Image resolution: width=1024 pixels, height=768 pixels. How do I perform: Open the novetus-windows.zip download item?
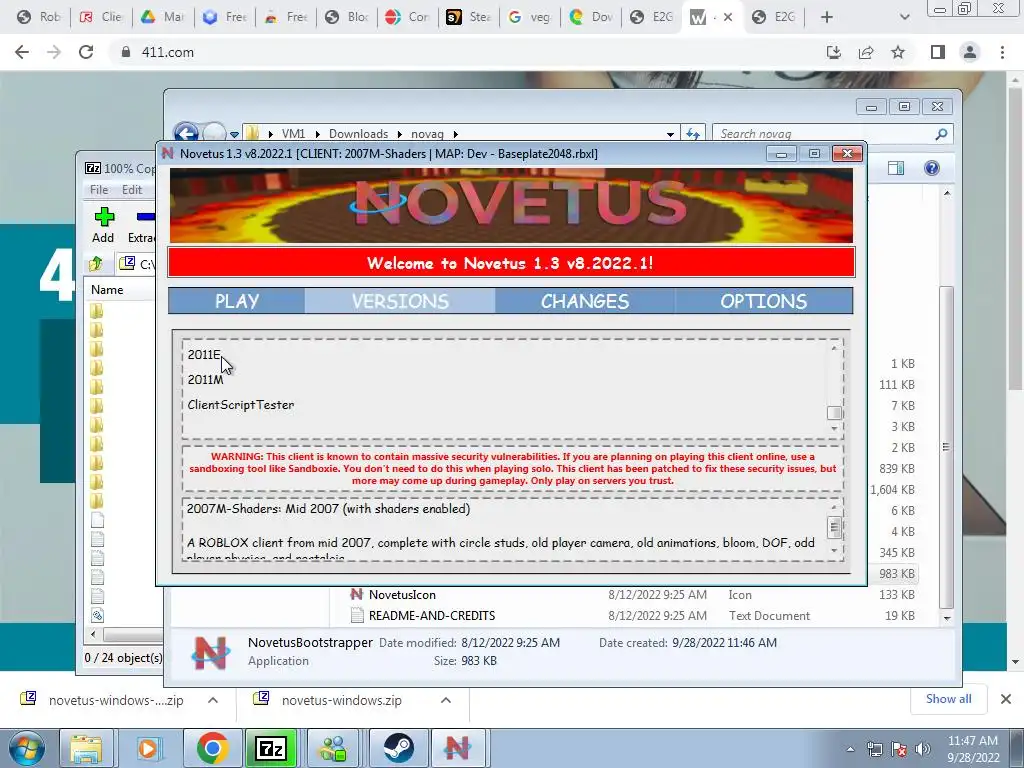pos(342,700)
